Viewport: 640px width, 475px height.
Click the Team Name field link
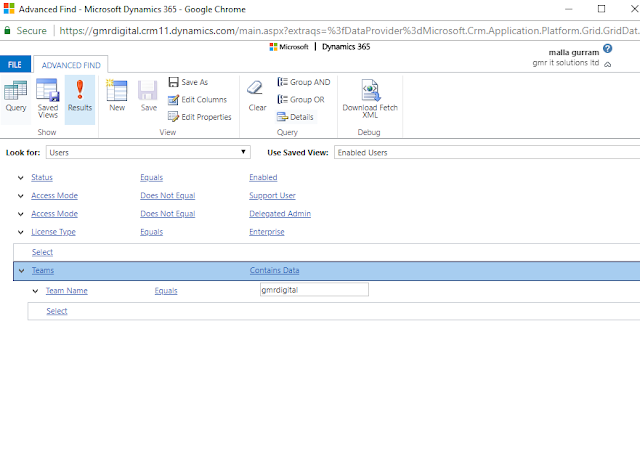[67, 291]
